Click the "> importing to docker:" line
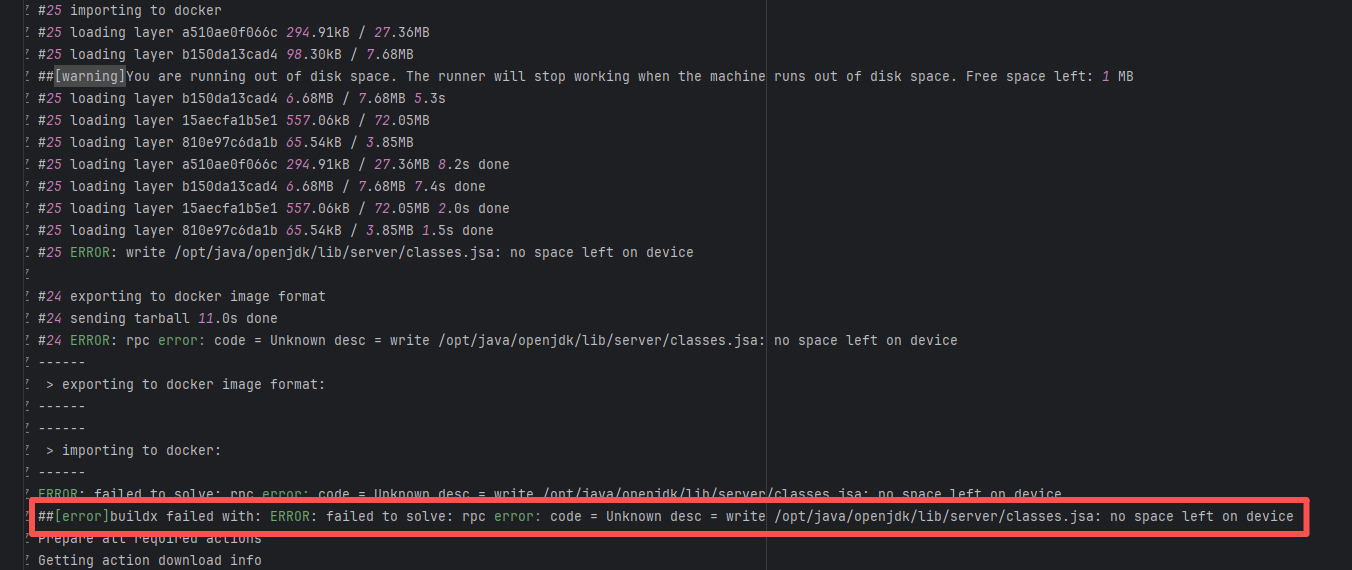This screenshot has width=1352, height=570. (x=133, y=451)
